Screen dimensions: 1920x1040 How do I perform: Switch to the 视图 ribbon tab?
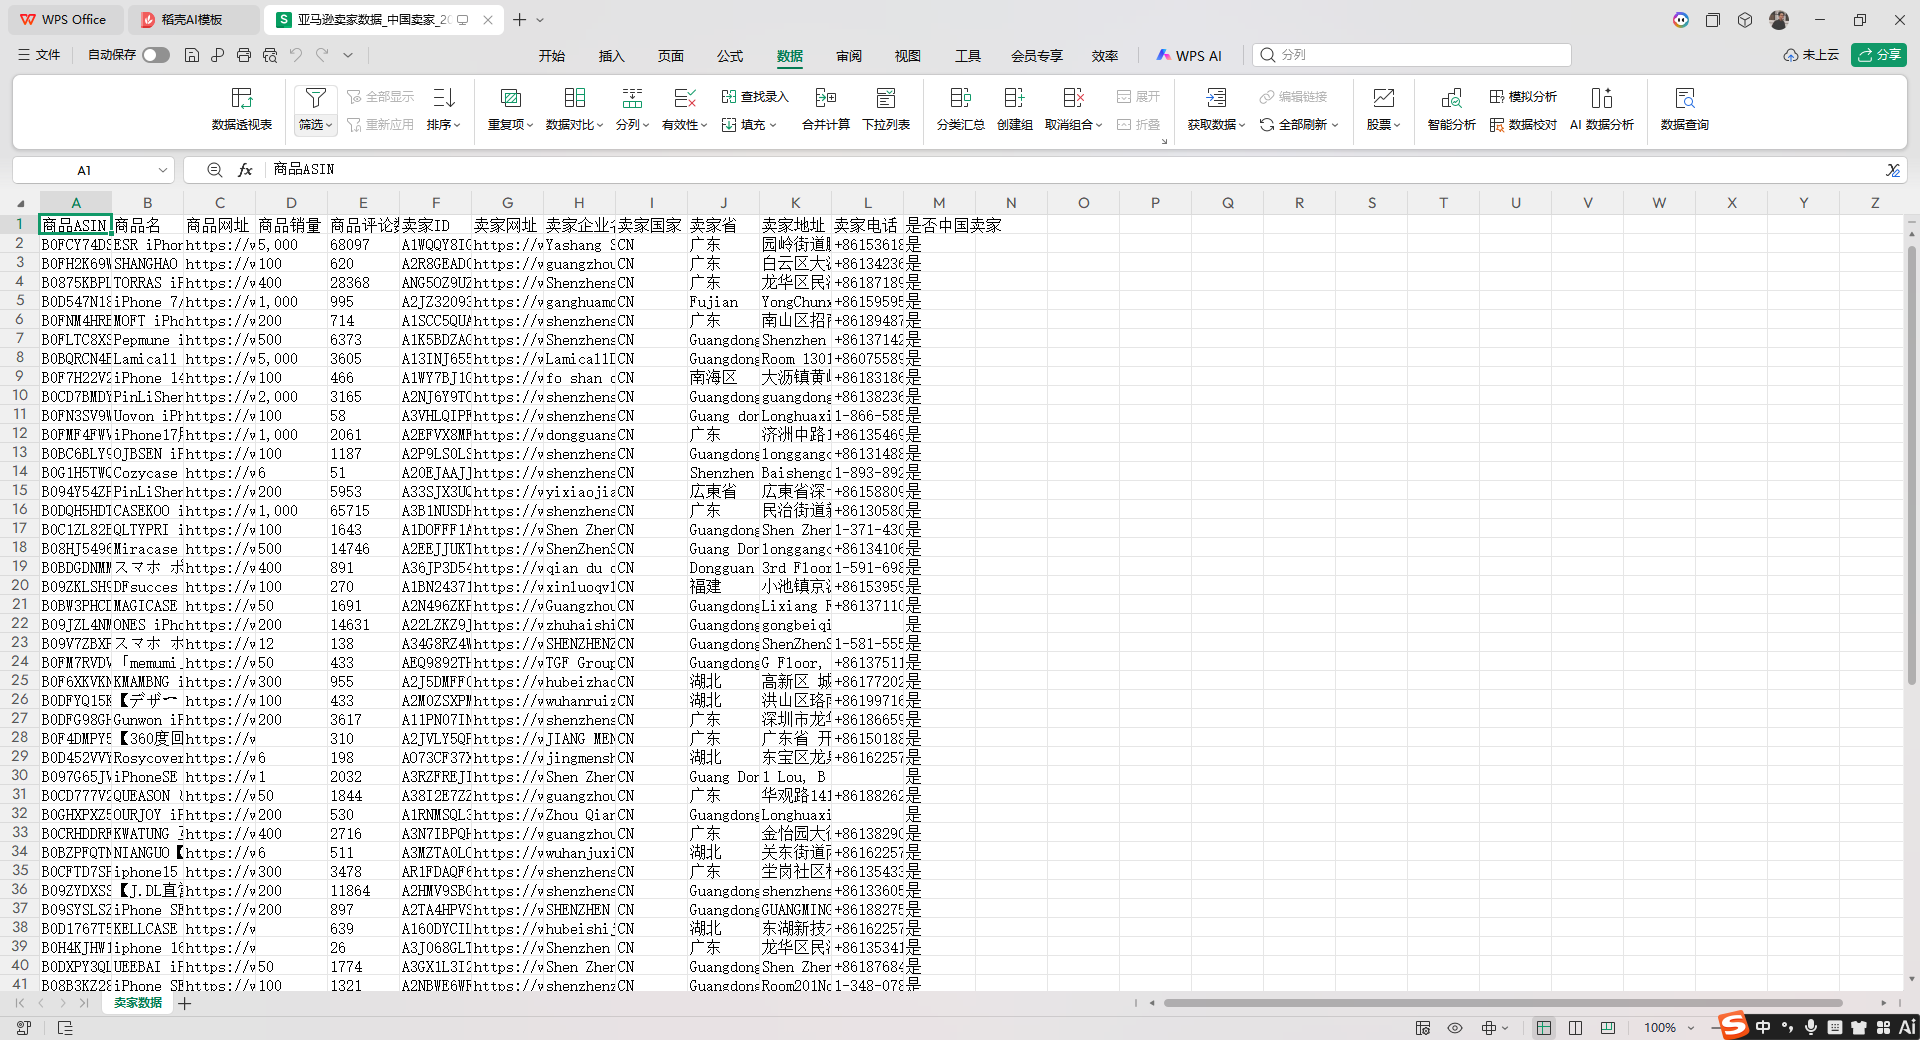908,56
